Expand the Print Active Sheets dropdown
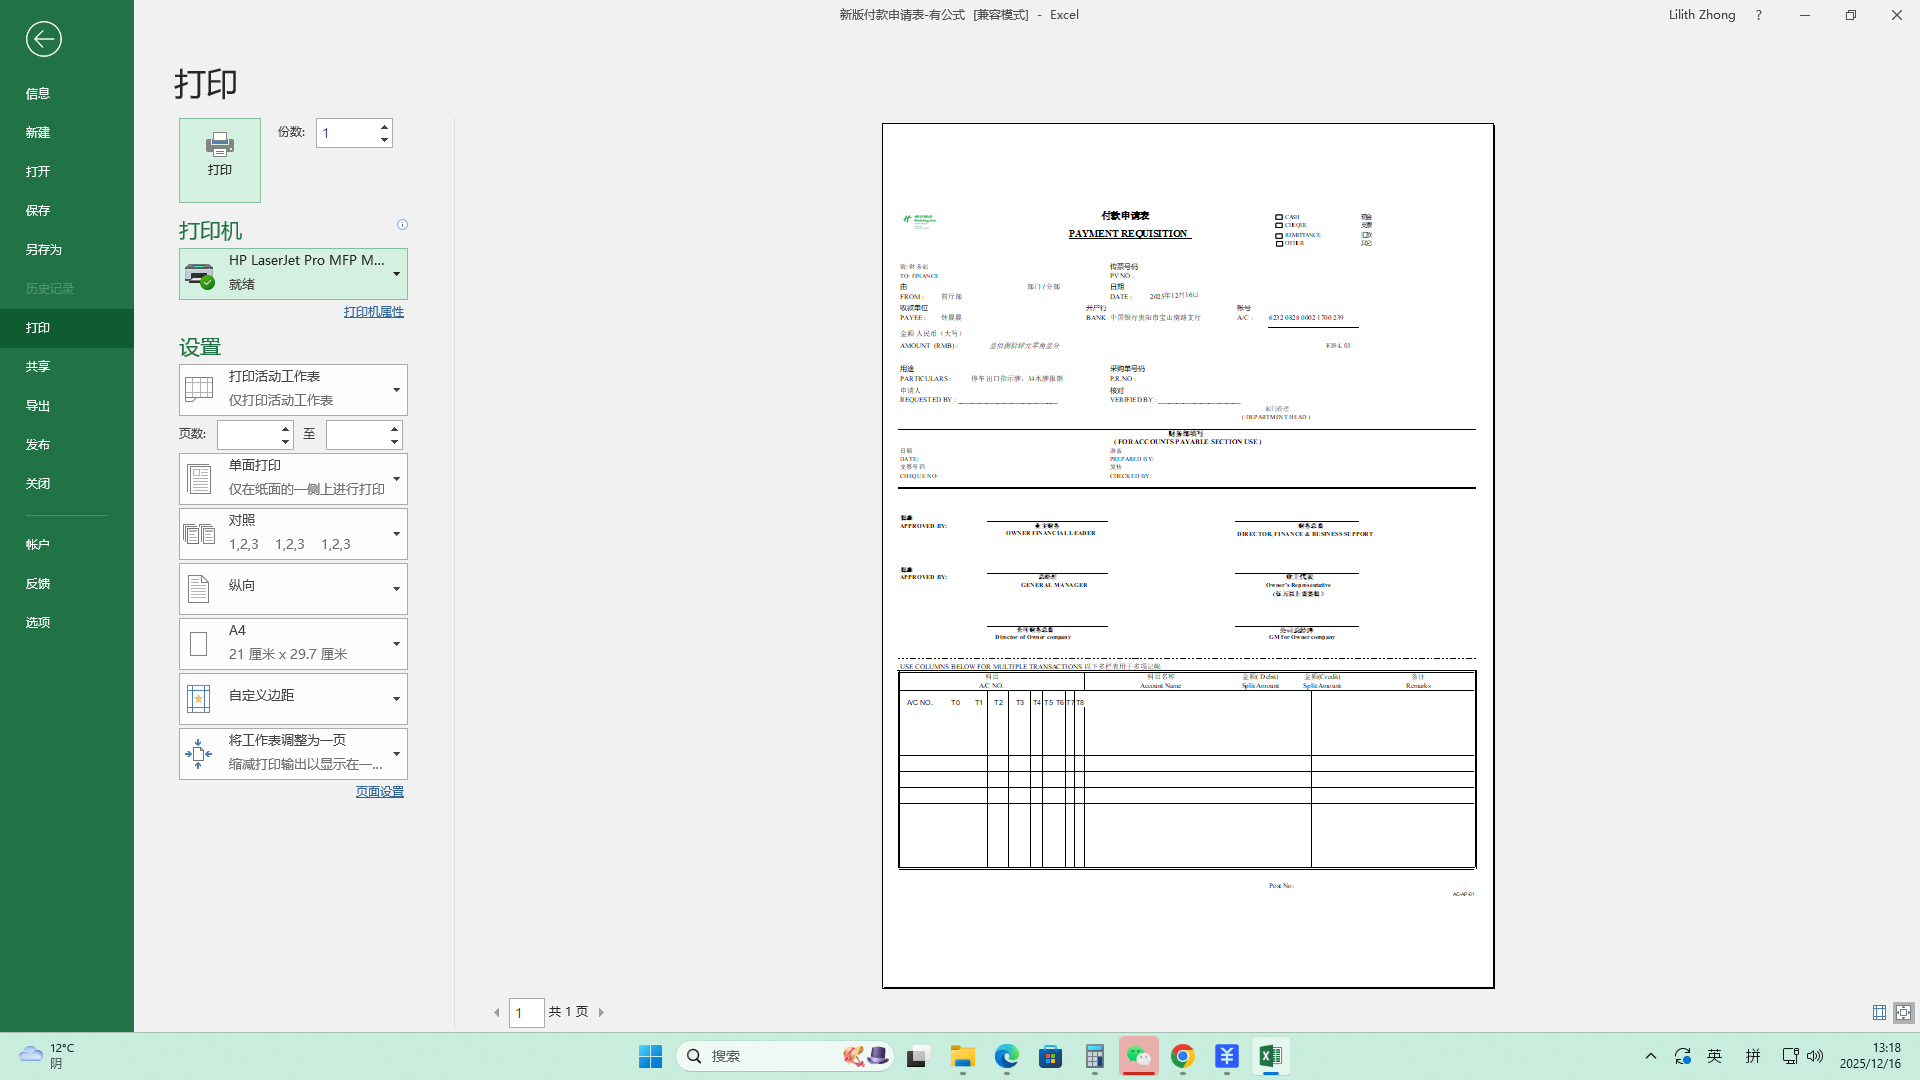Image resolution: width=1920 pixels, height=1080 pixels. click(293, 390)
